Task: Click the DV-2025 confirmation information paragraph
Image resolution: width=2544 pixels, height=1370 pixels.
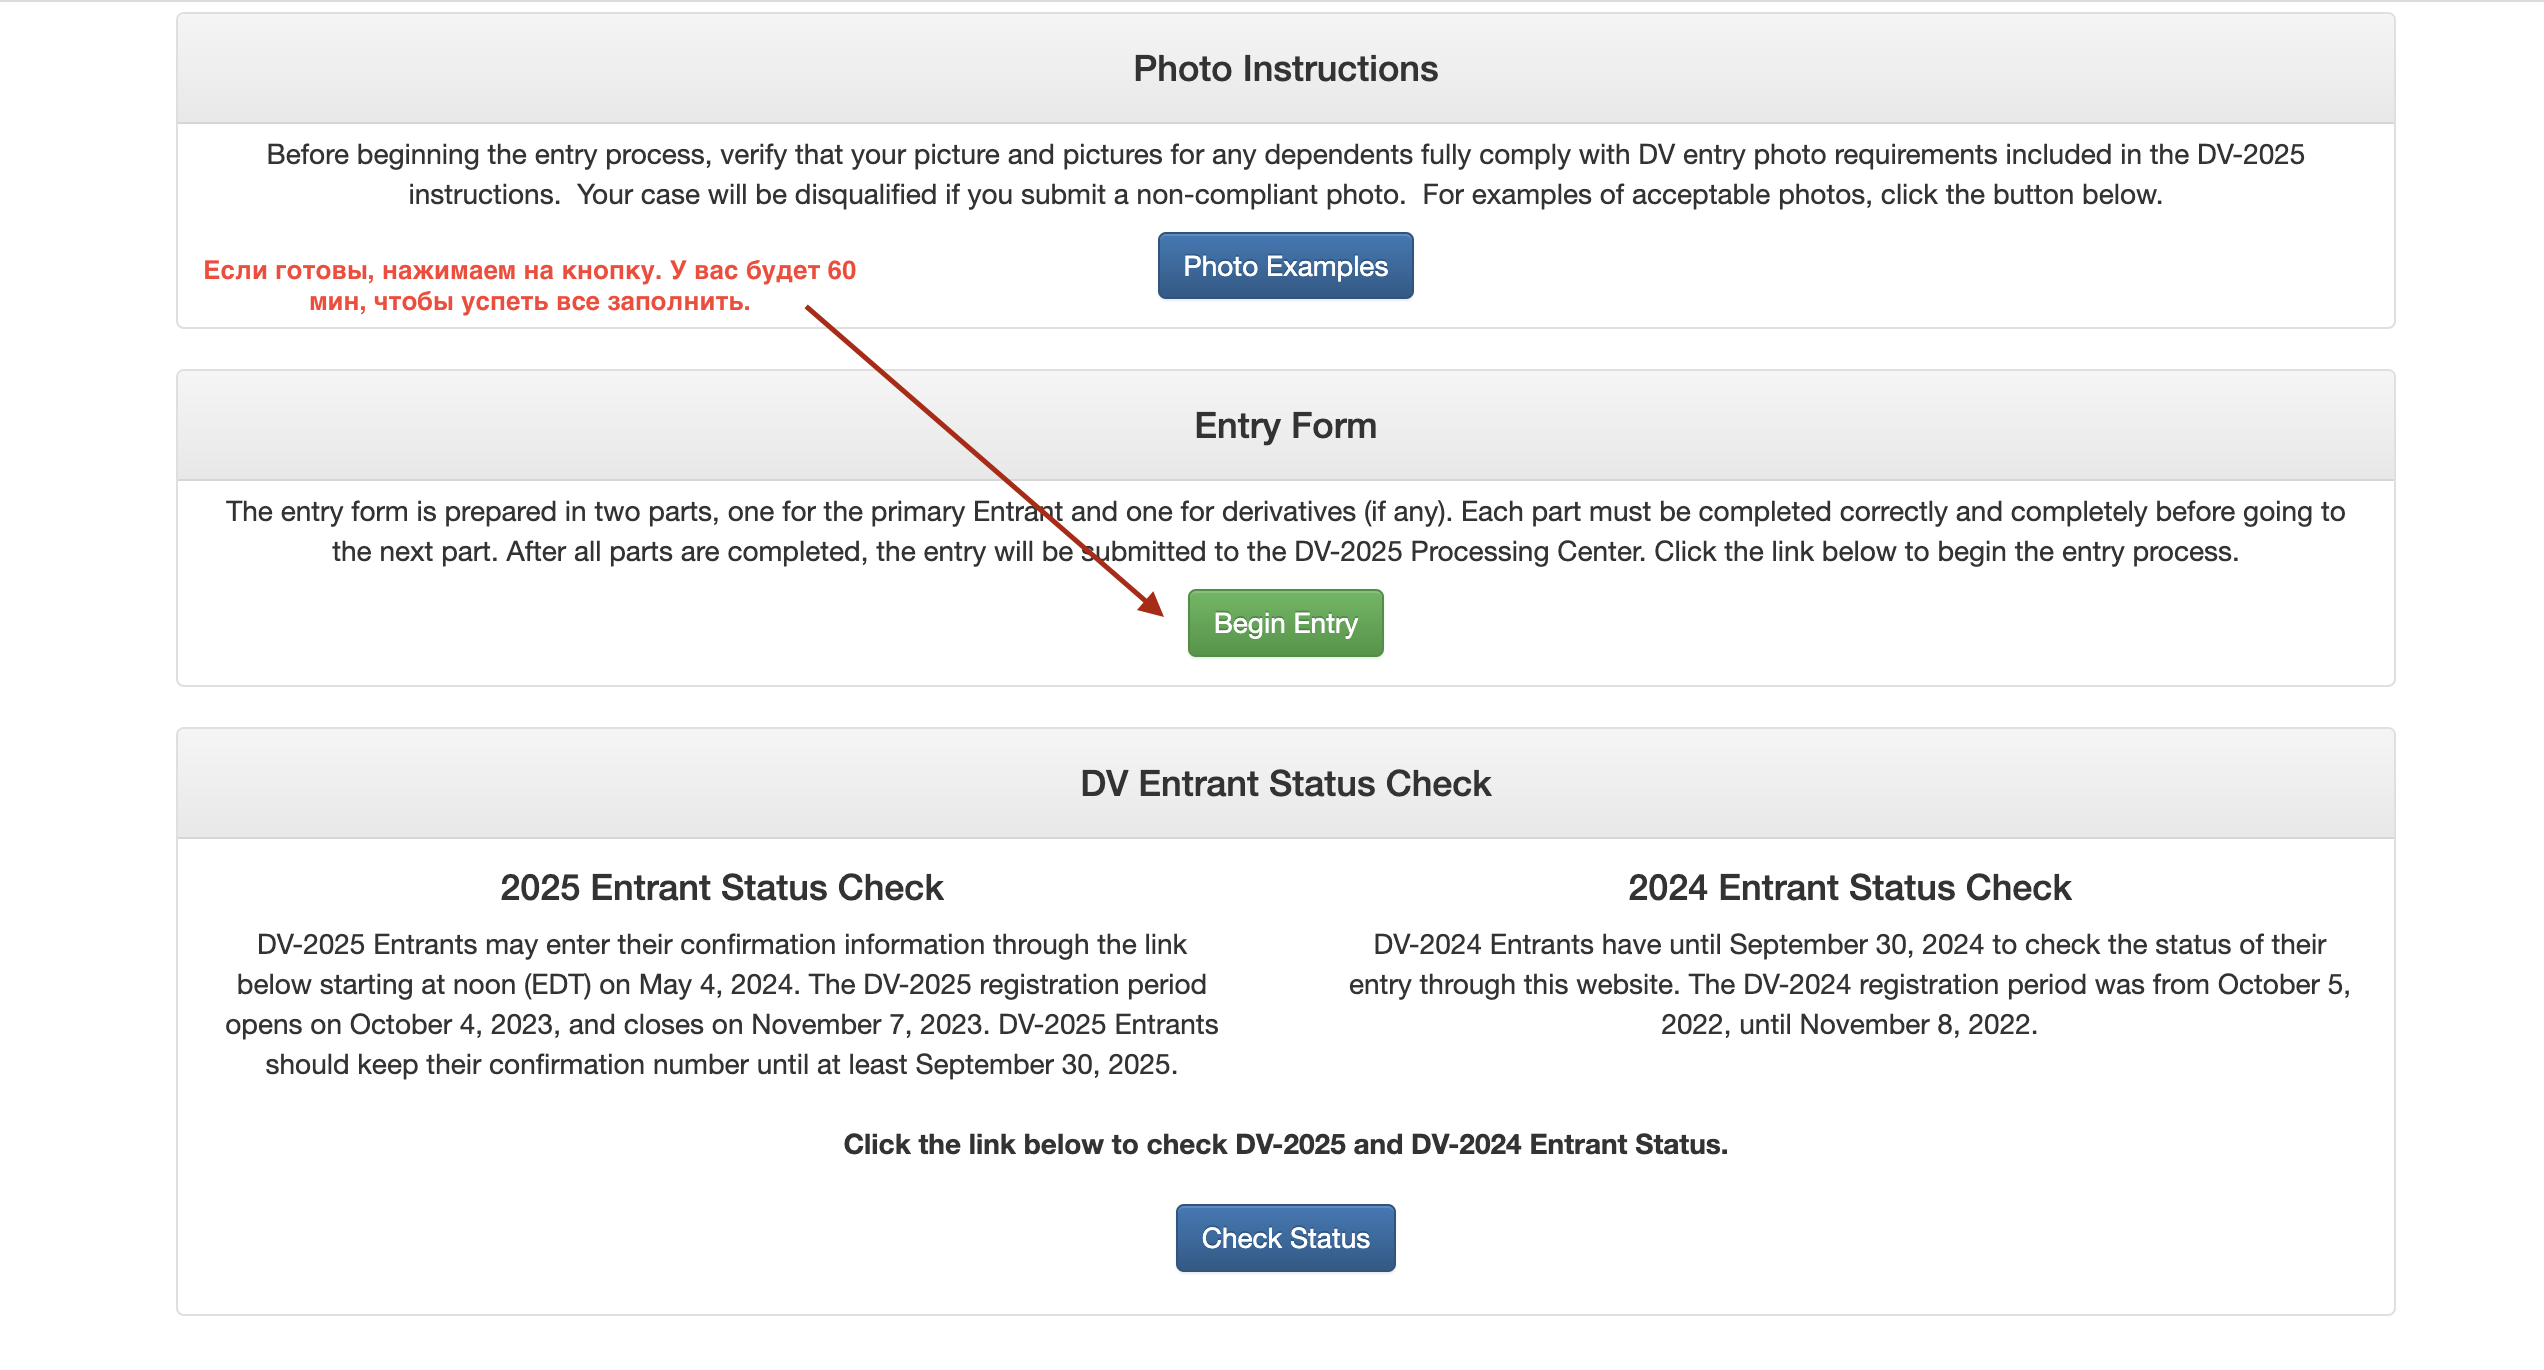Action: 721,1004
